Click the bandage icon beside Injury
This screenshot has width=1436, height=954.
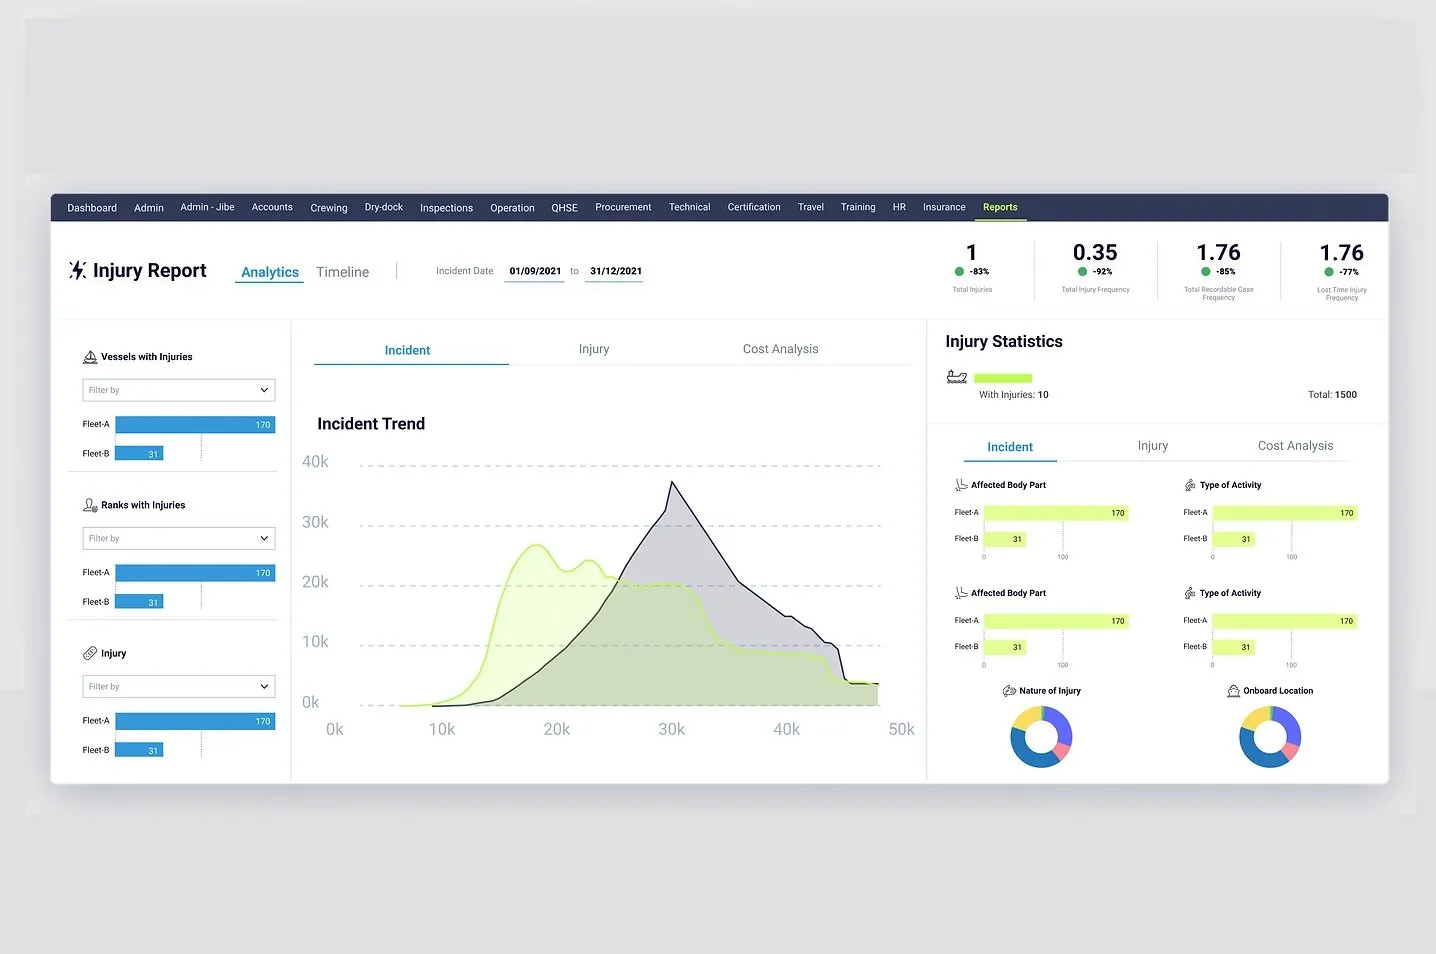[90, 653]
